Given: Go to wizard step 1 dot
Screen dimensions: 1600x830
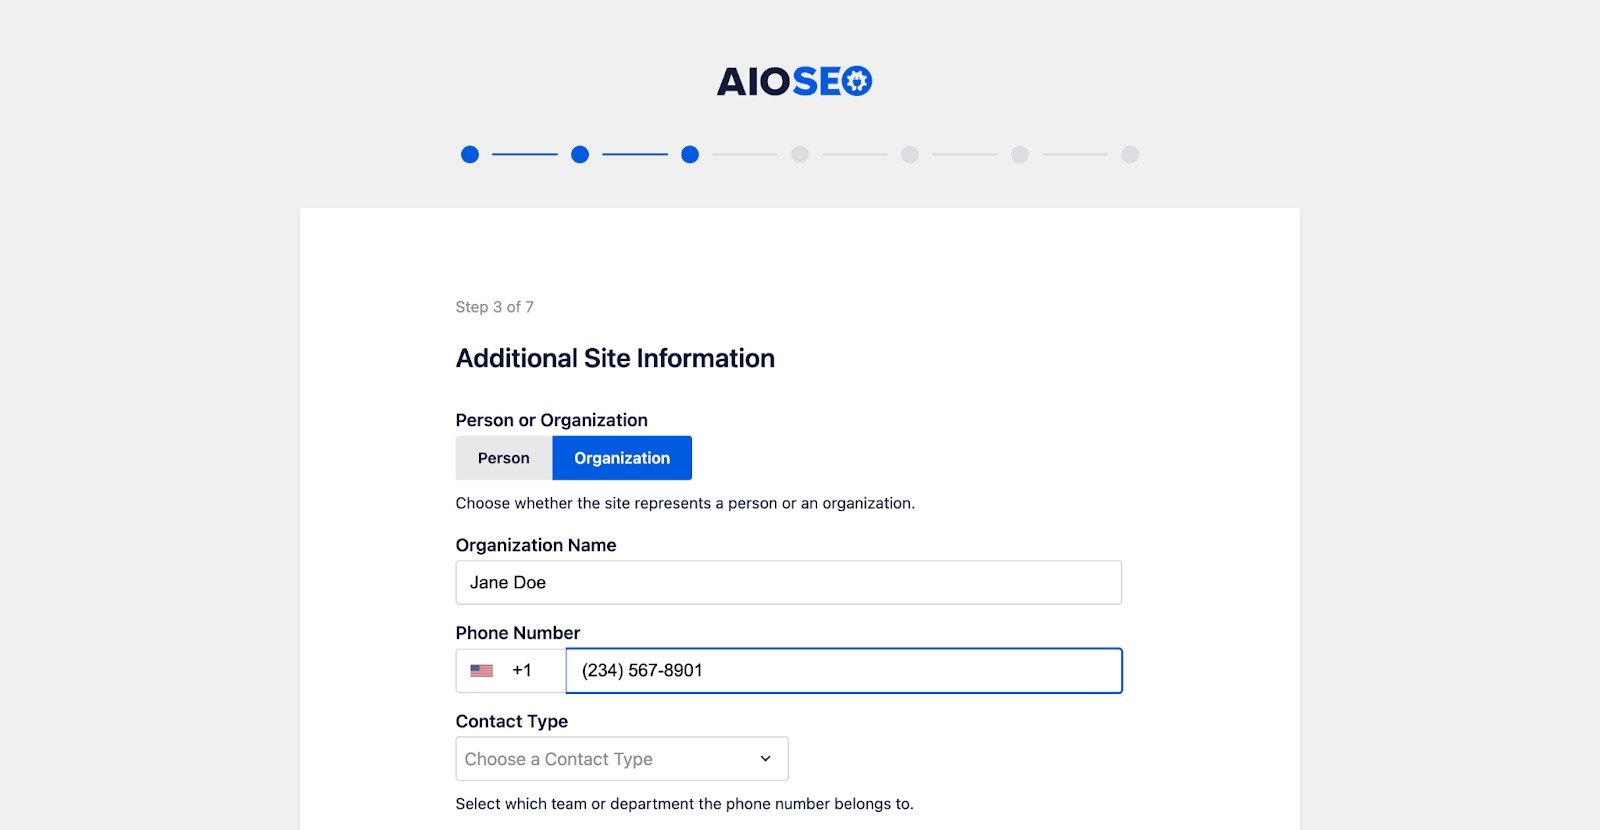Looking at the screenshot, I should point(470,155).
